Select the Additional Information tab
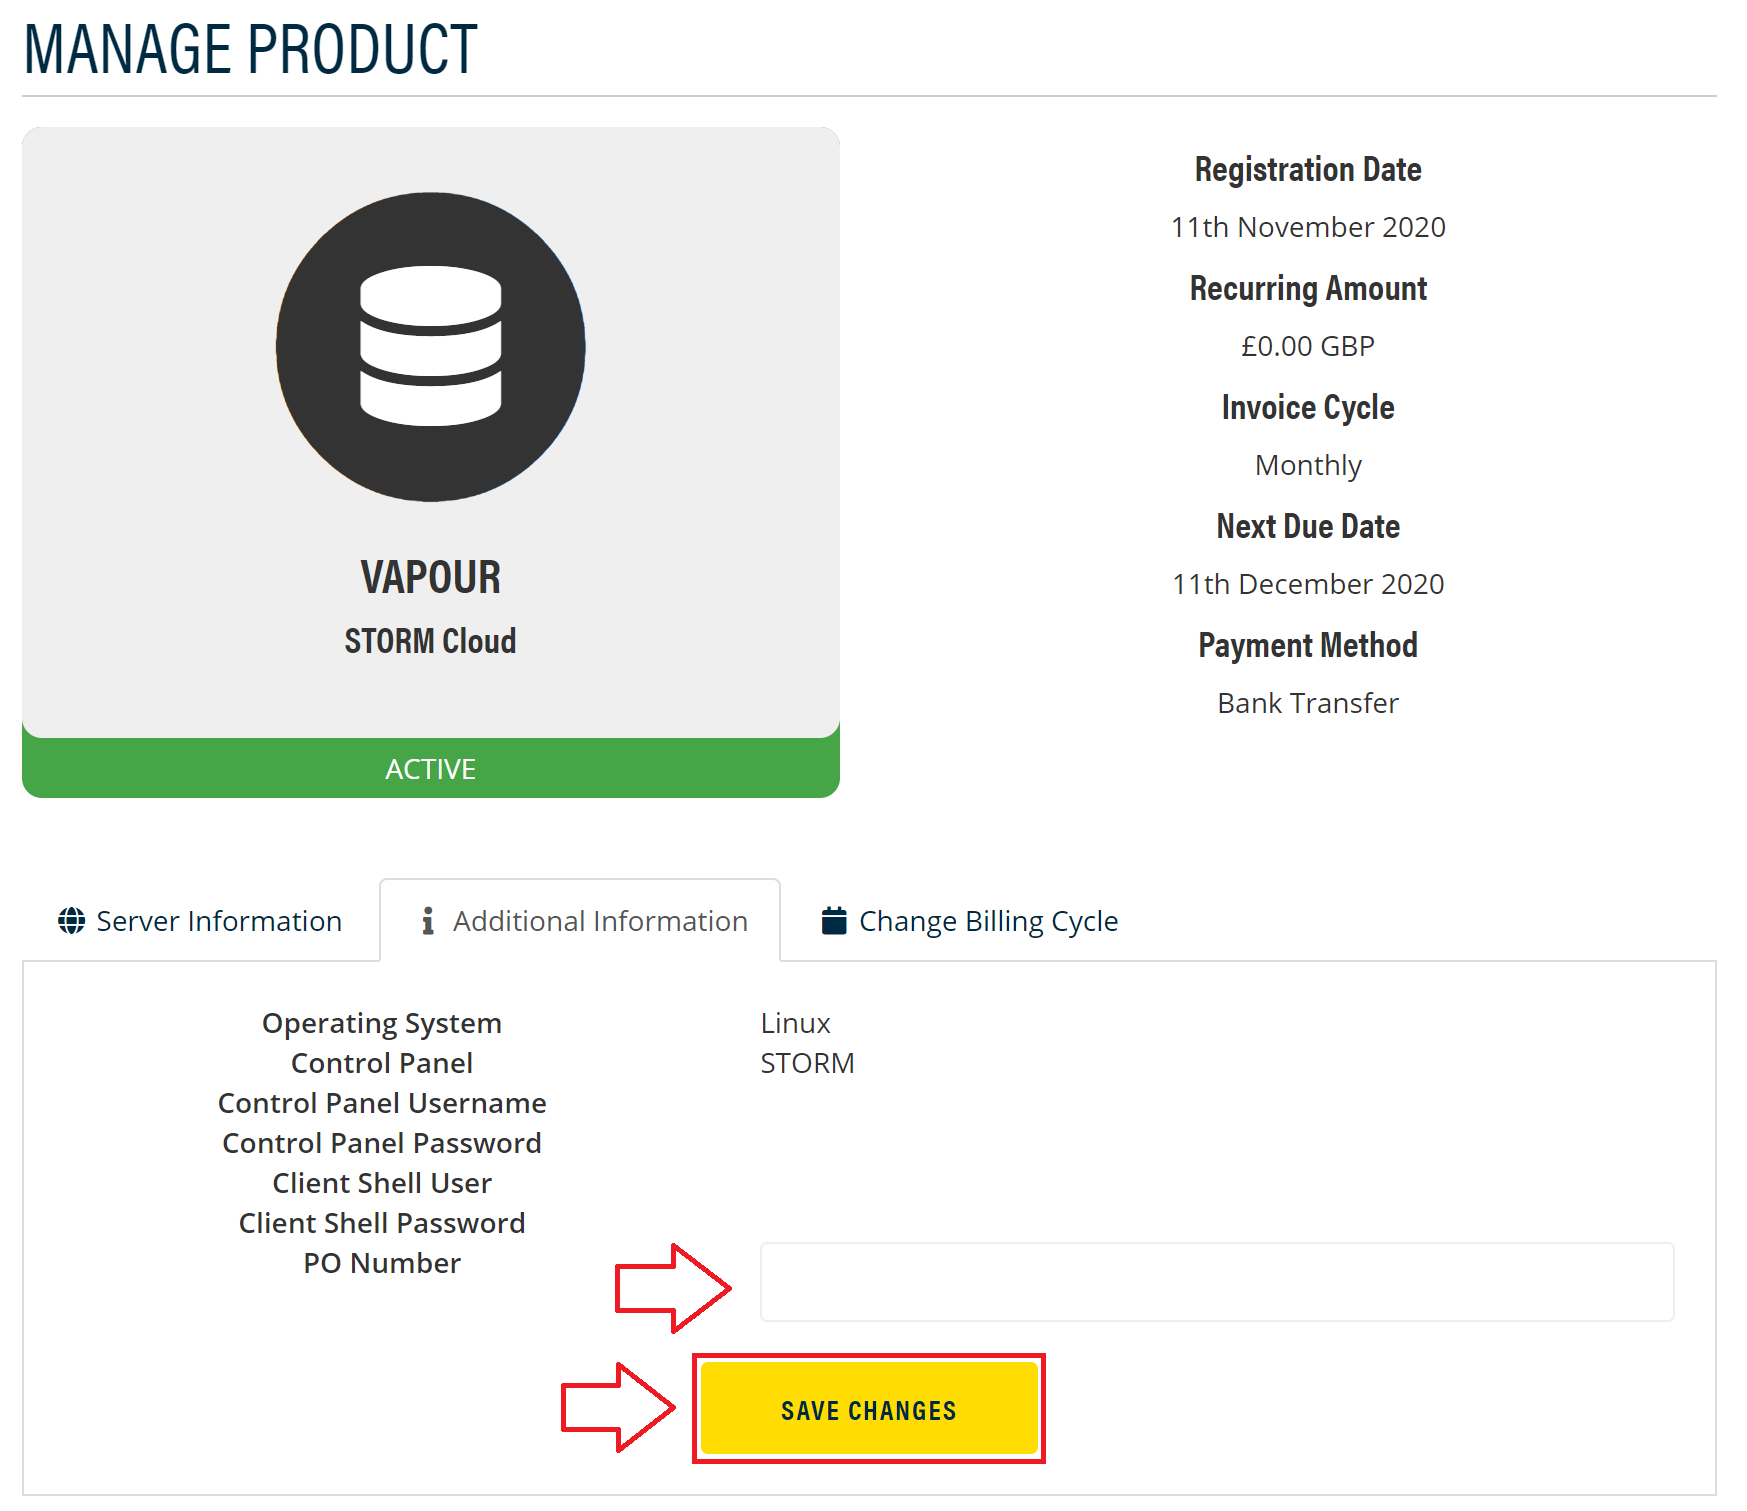 click(x=580, y=920)
